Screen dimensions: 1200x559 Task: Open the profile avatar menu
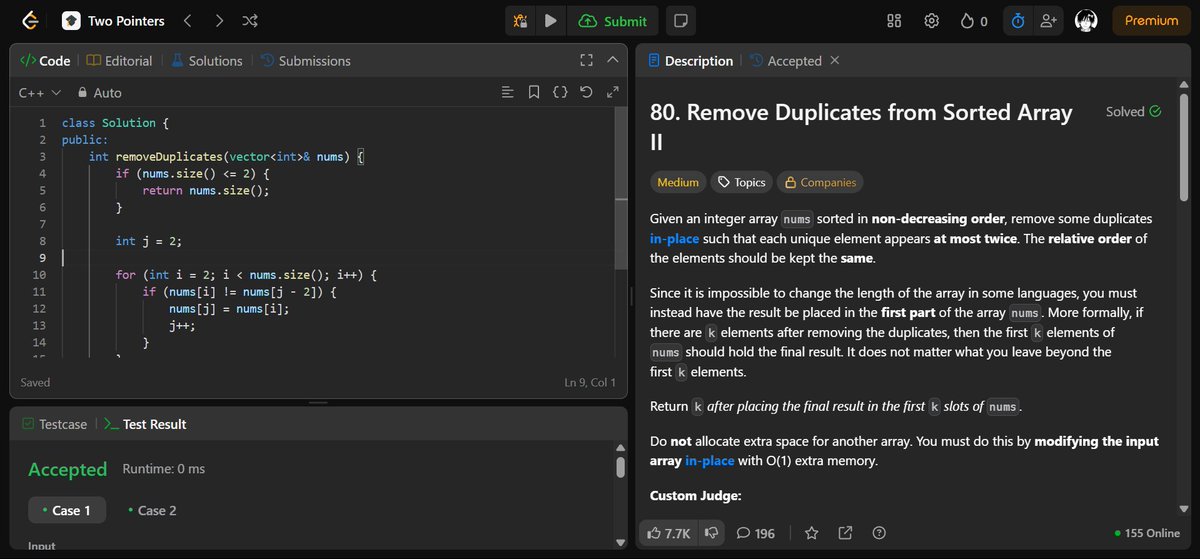pos(1087,21)
